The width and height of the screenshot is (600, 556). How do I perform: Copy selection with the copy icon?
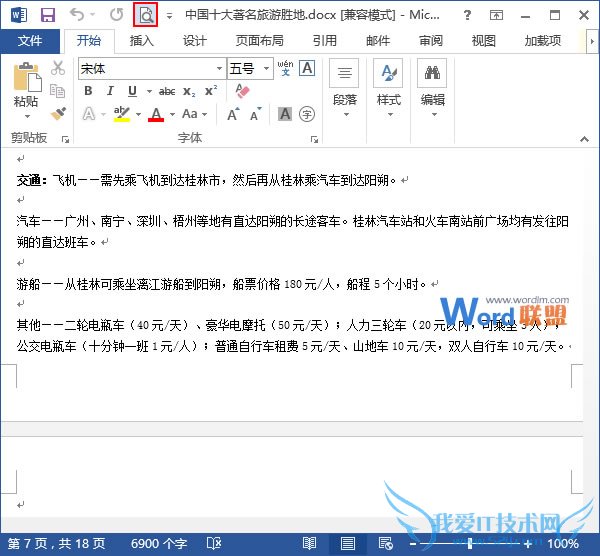pyautogui.click(x=58, y=91)
